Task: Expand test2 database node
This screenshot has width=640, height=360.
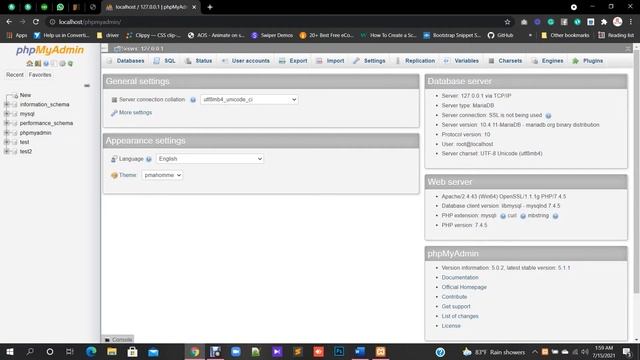Action: click(7, 151)
